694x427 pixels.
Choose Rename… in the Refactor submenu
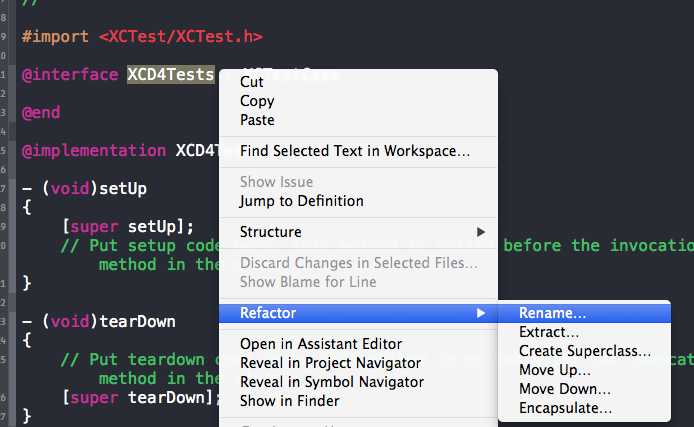[x=552, y=313]
